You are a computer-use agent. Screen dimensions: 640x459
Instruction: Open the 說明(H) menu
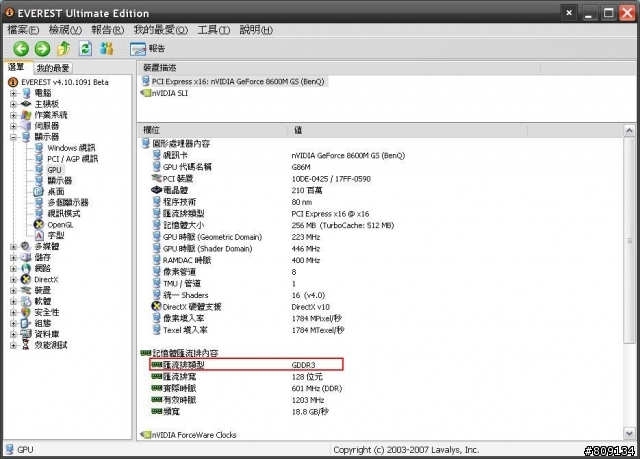(x=256, y=30)
